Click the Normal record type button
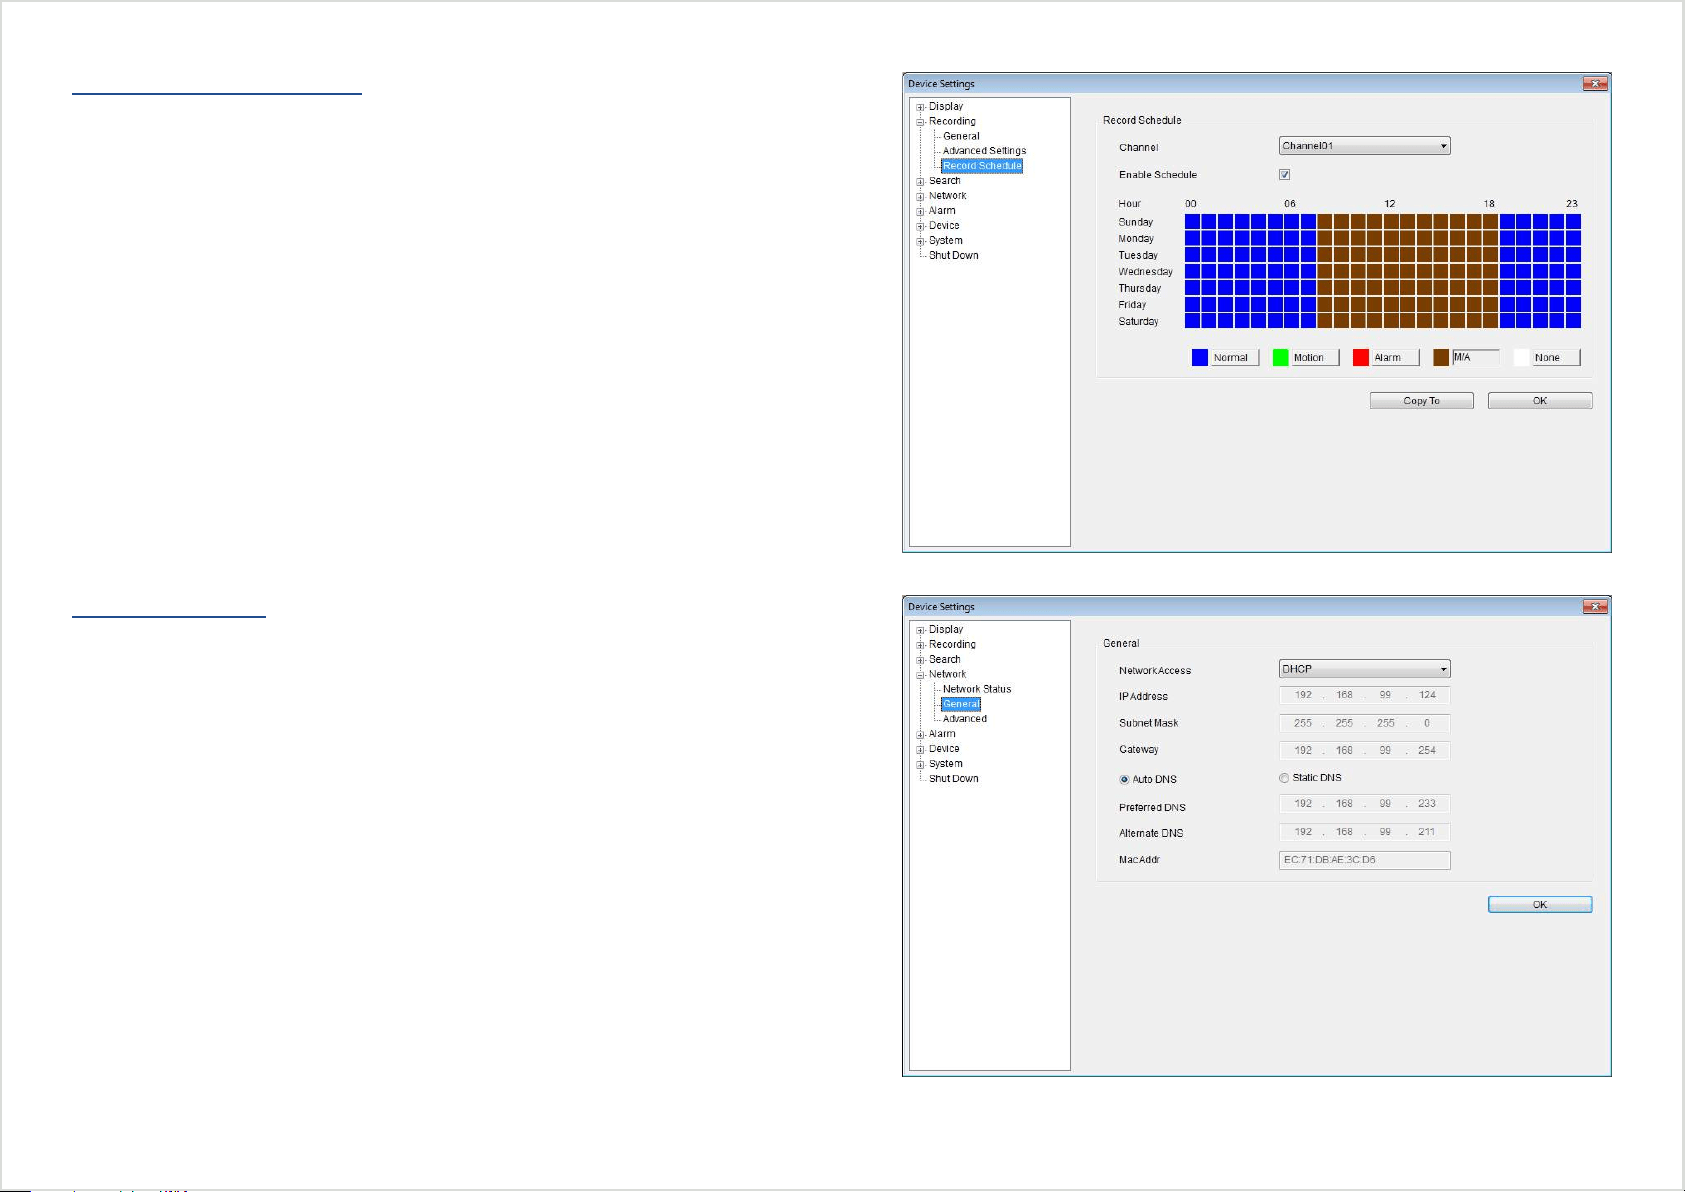This screenshot has height=1192, width=1685. coord(1235,358)
